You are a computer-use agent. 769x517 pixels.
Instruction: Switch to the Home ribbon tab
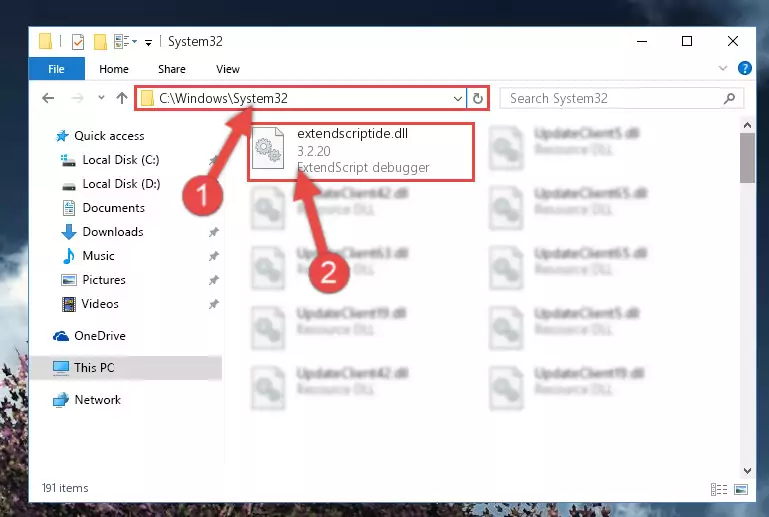[x=114, y=69]
